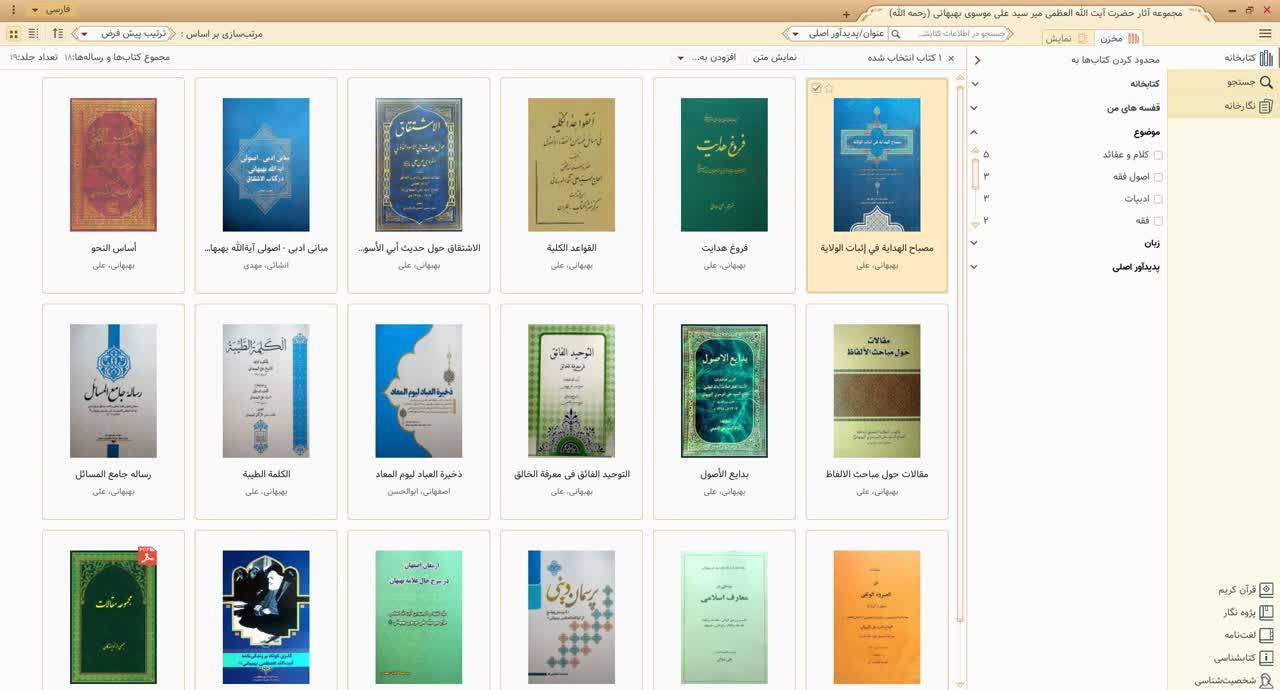The height and width of the screenshot is (690, 1280).
Task: Open the فروغ هدایت book cover
Action: click(724, 165)
